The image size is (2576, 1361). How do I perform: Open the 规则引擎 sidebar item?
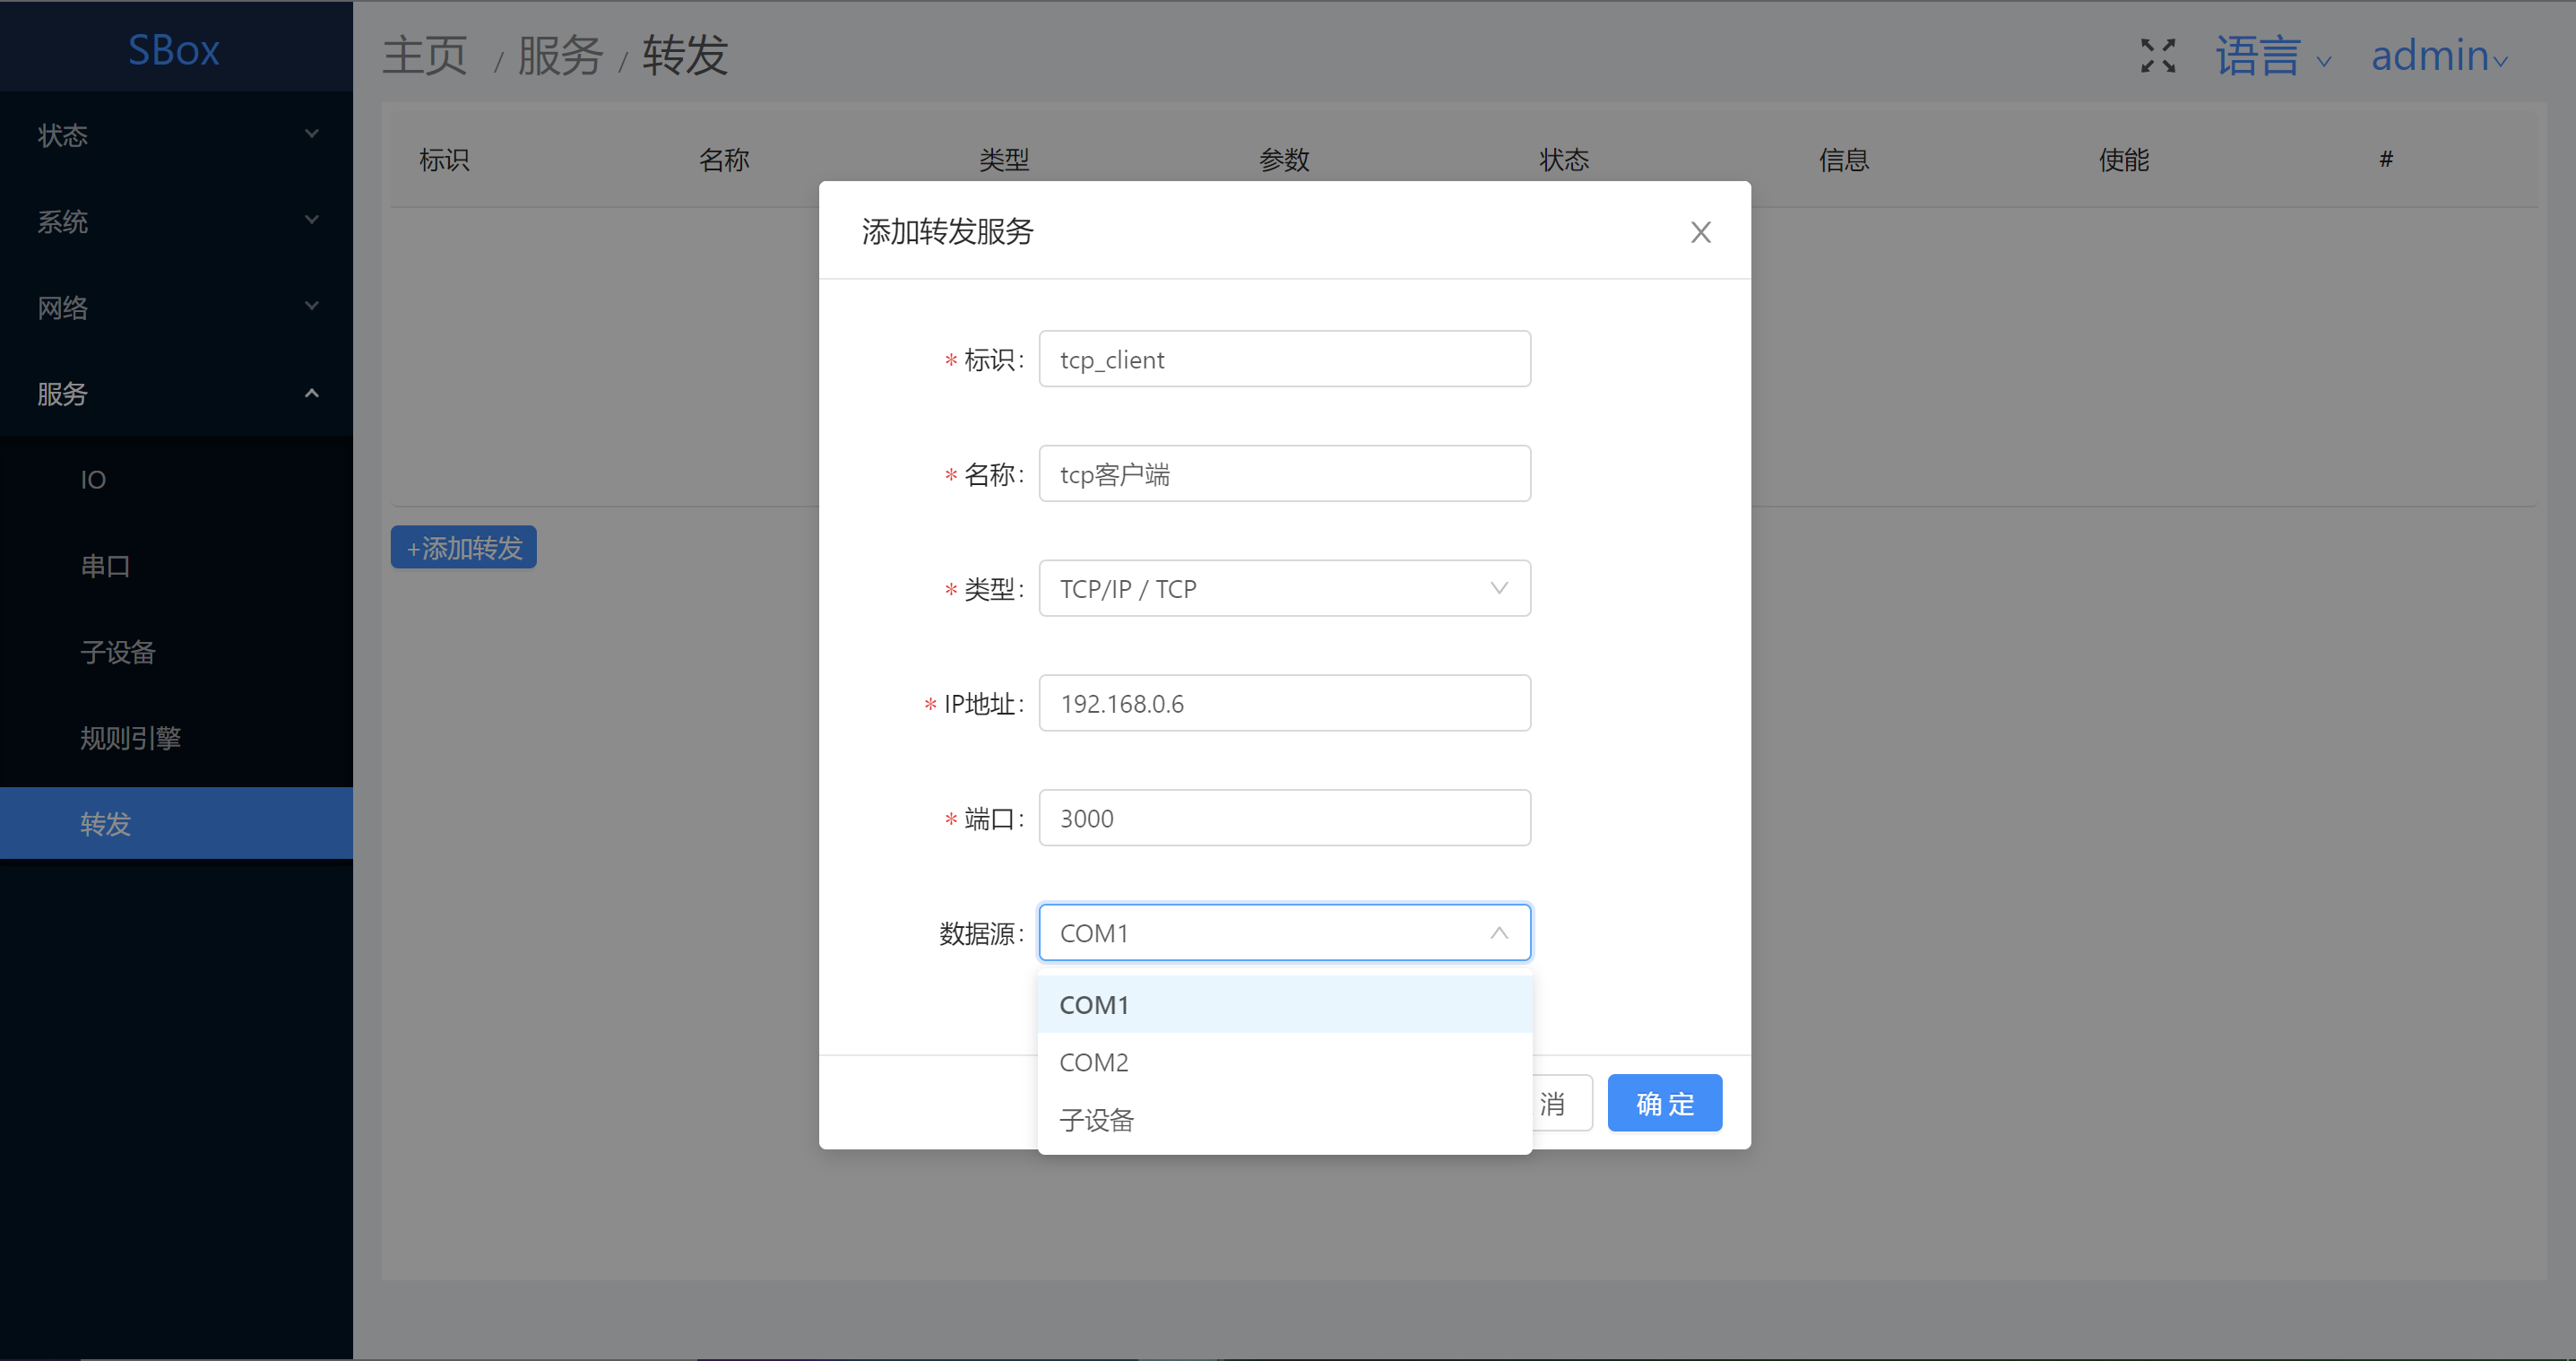click(130, 738)
